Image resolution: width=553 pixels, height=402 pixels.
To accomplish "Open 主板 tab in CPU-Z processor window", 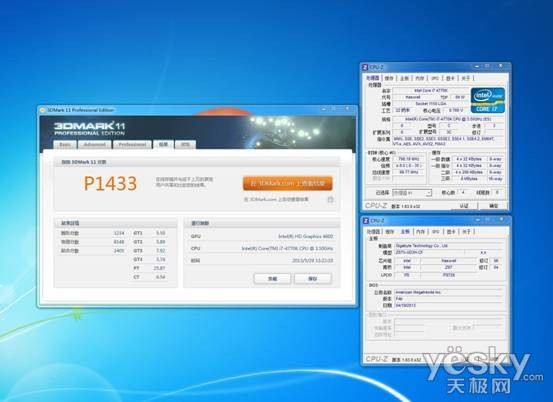I will tap(405, 78).
